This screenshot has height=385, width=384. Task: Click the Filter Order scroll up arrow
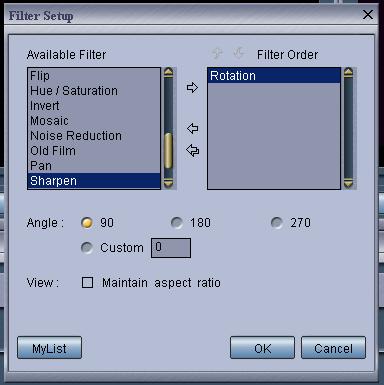pyautogui.click(x=348, y=72)
